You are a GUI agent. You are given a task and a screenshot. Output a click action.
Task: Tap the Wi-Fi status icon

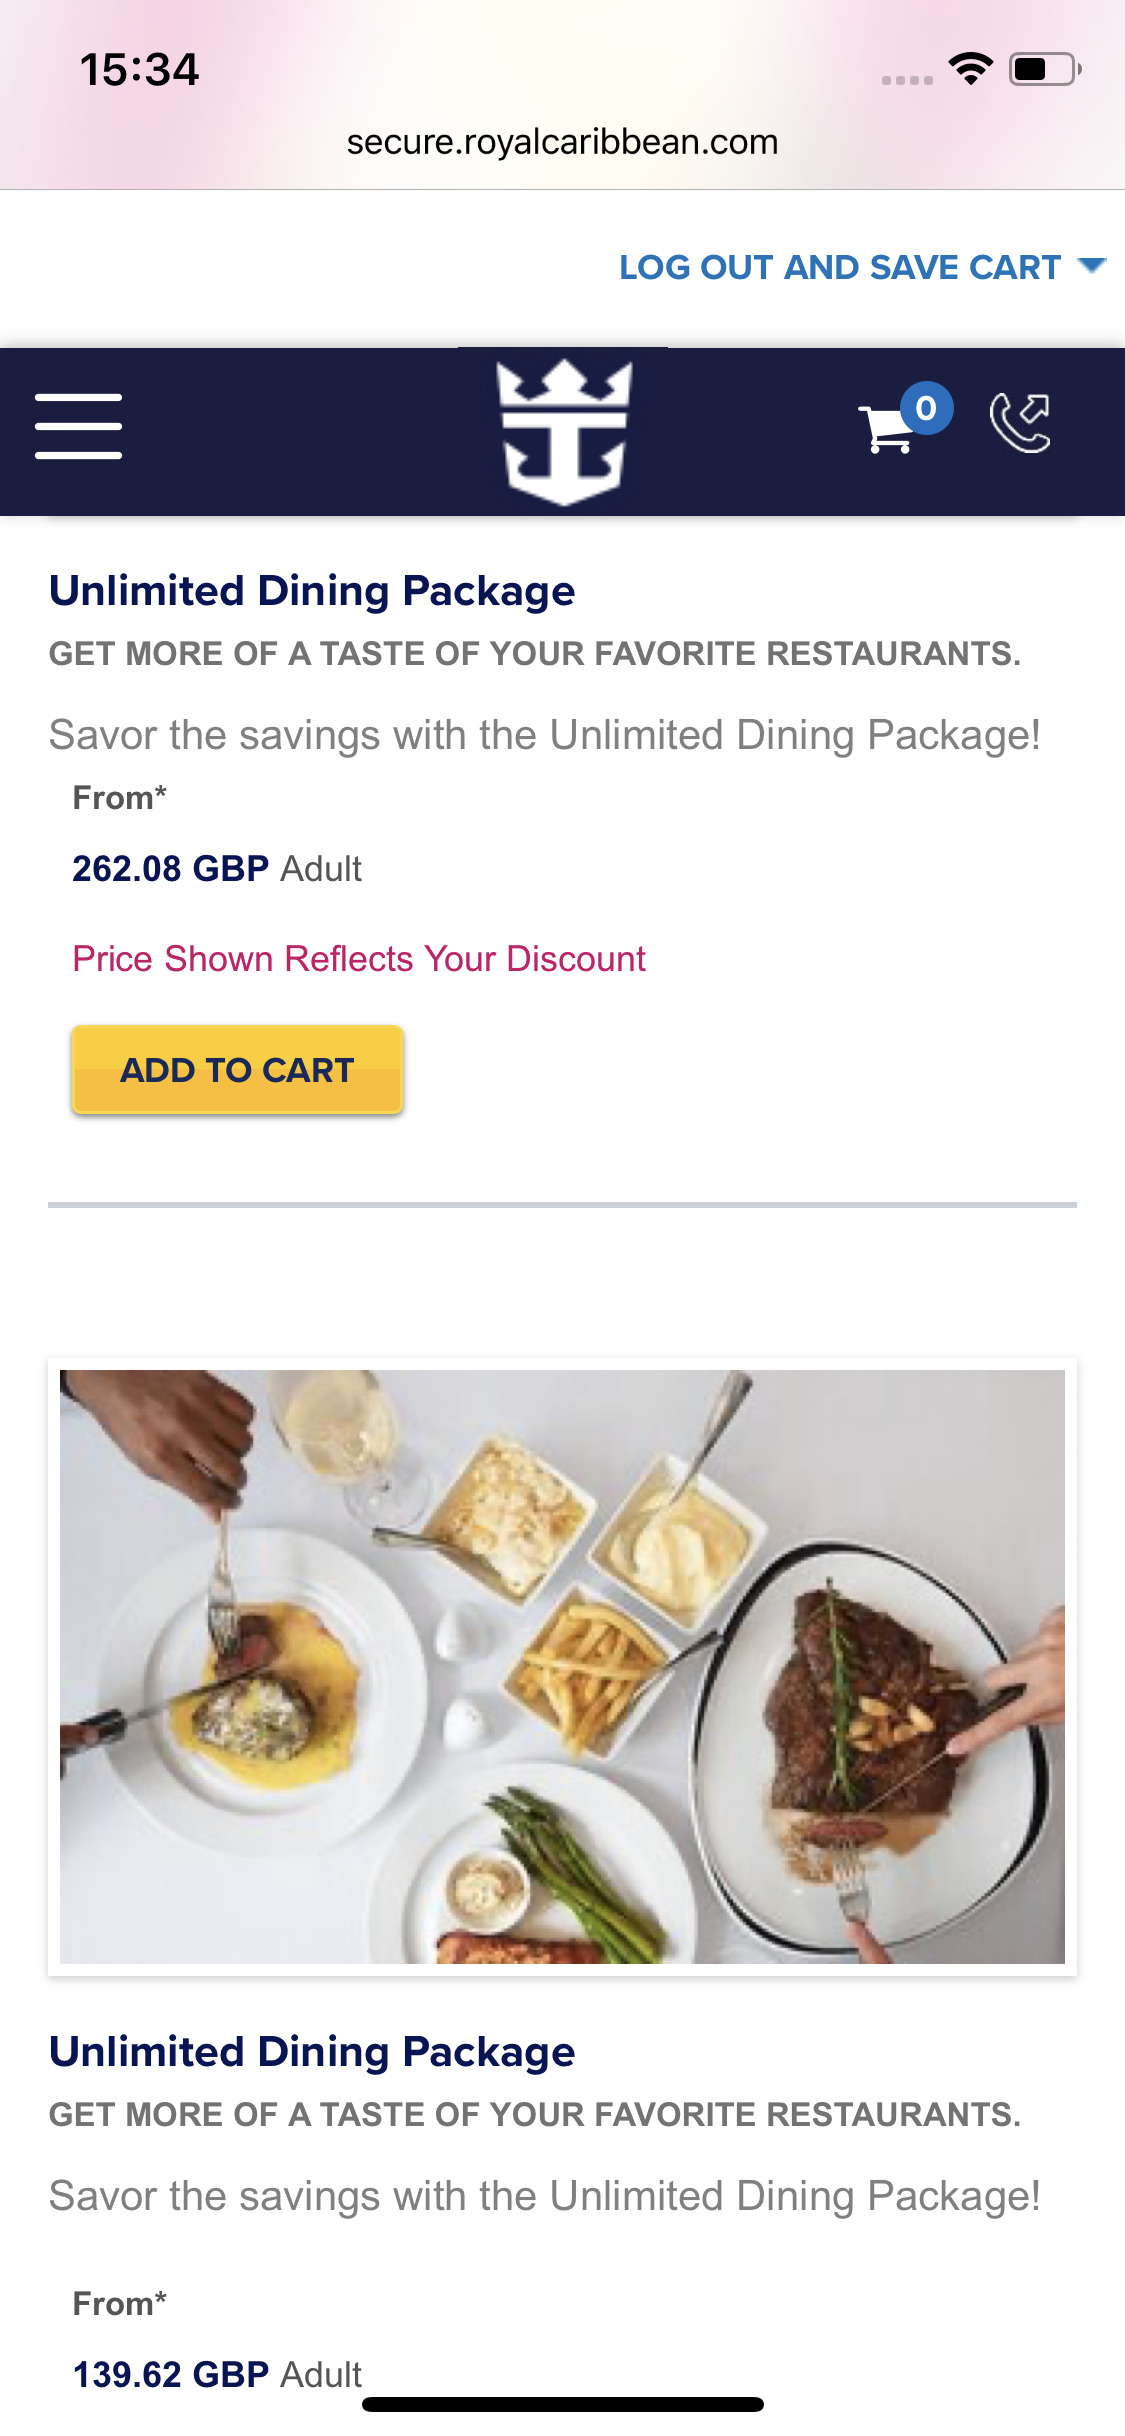[x=970, y=69]
